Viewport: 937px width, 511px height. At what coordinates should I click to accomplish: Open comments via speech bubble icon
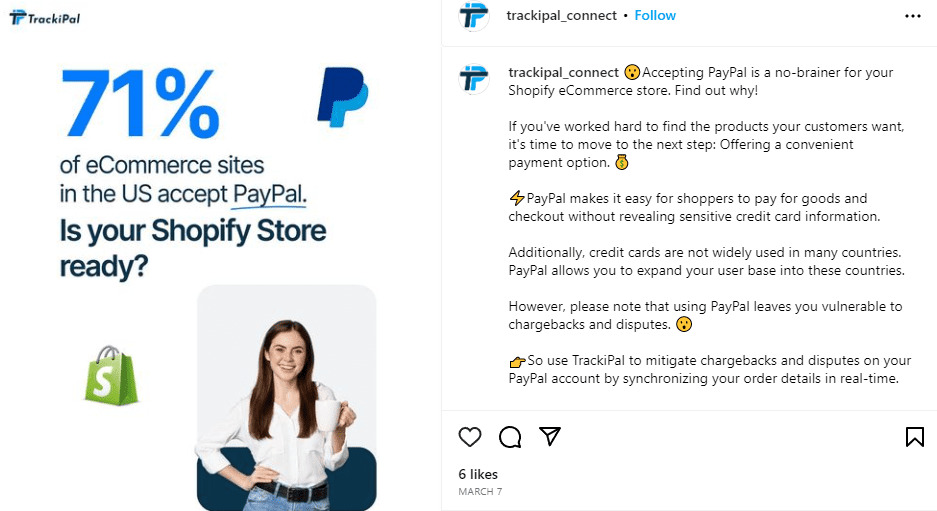(510, 437)
